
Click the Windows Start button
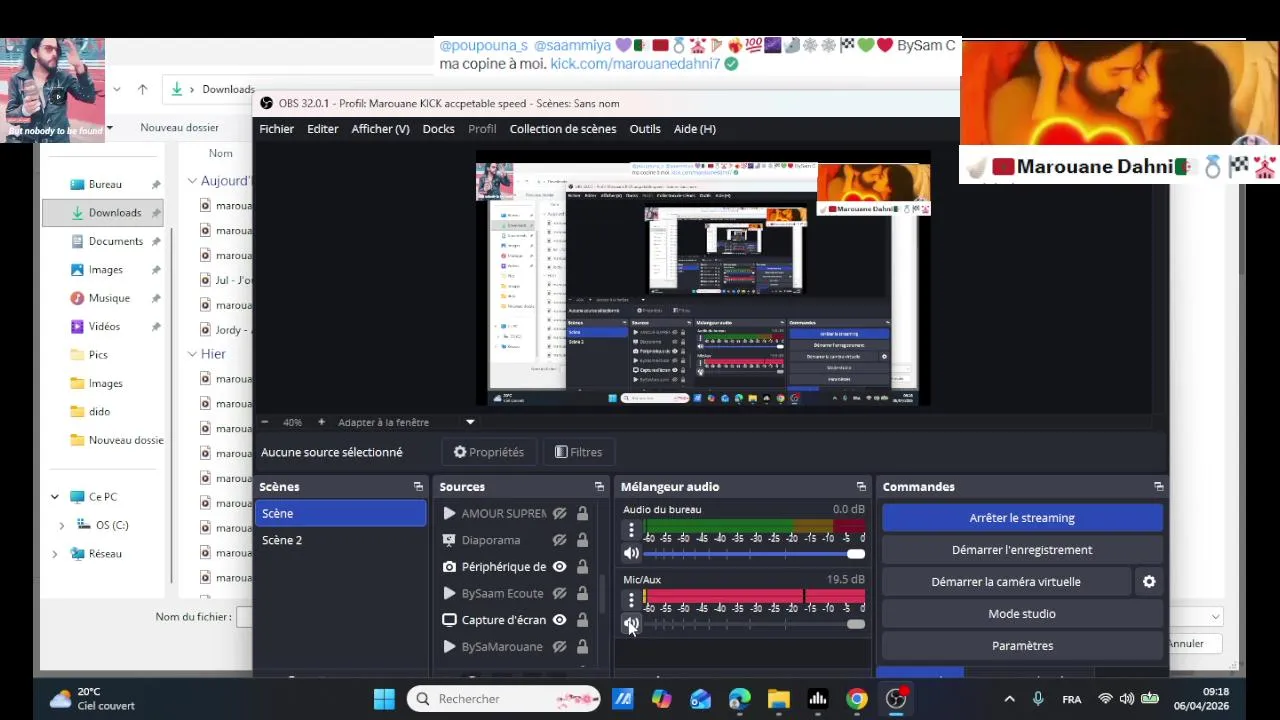tap(384, 699)
